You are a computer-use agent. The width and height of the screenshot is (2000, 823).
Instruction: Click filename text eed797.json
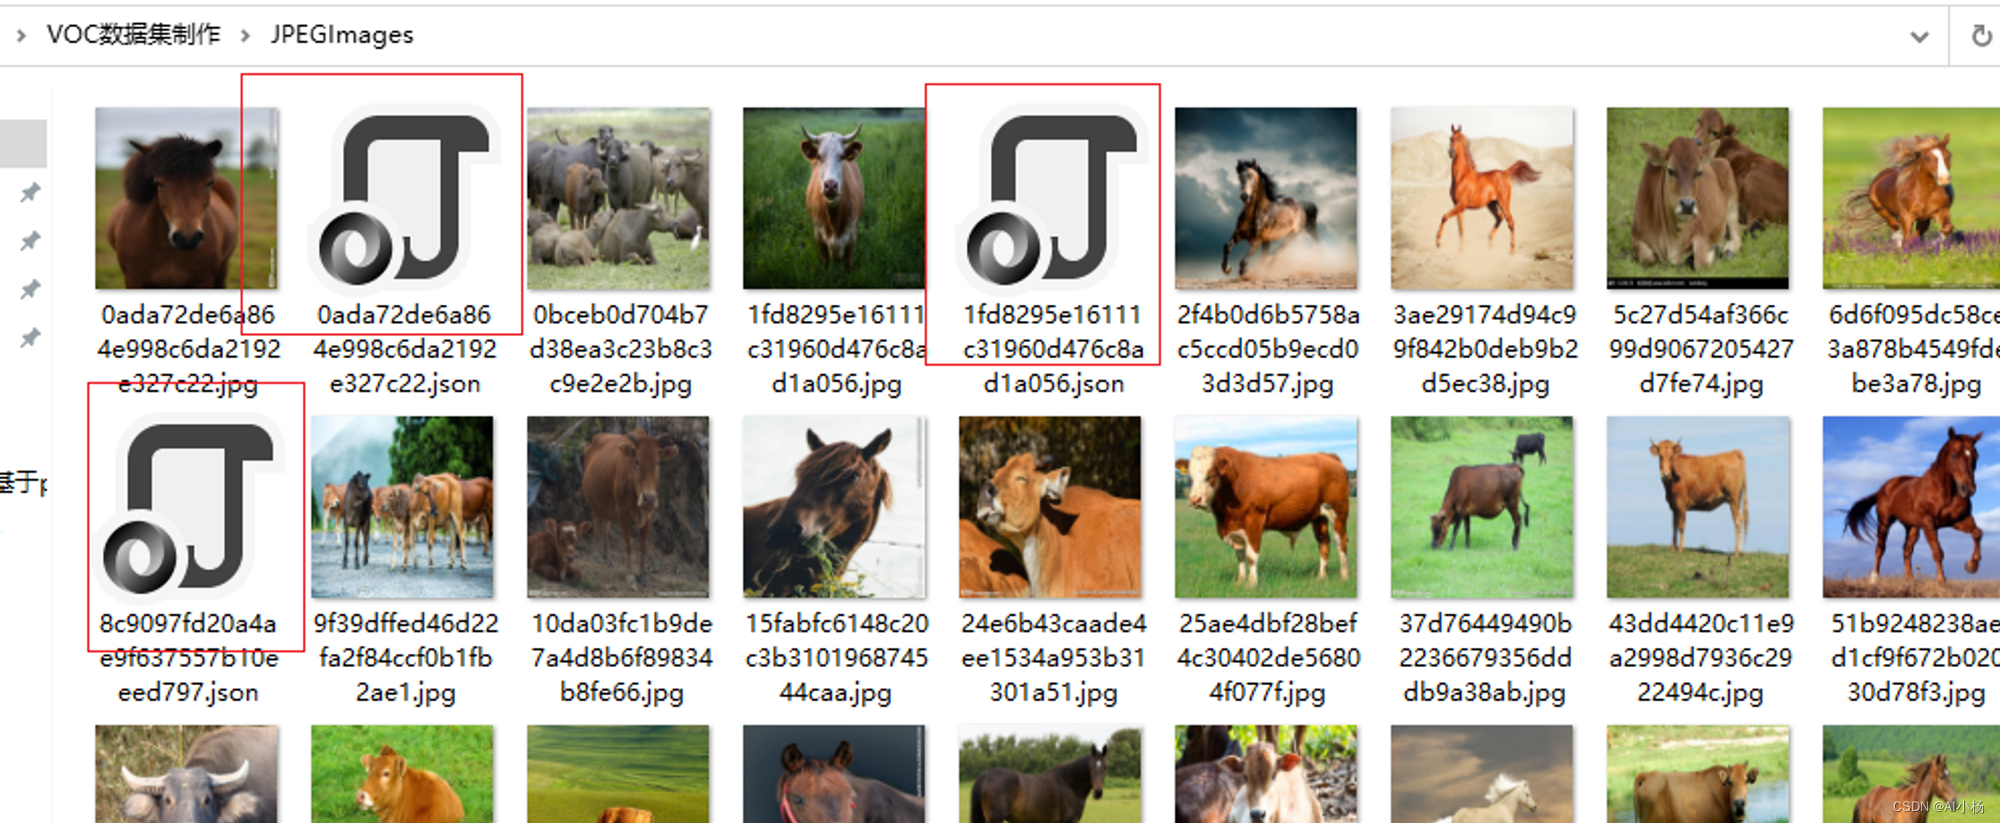[188, 693]
